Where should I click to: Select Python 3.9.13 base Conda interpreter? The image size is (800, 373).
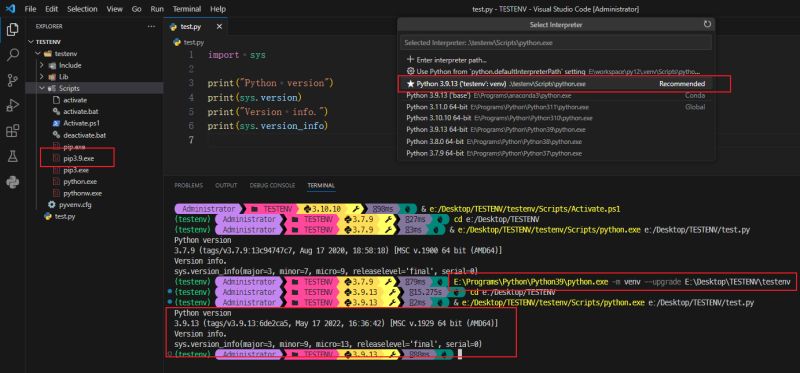[x=556, y=95]
